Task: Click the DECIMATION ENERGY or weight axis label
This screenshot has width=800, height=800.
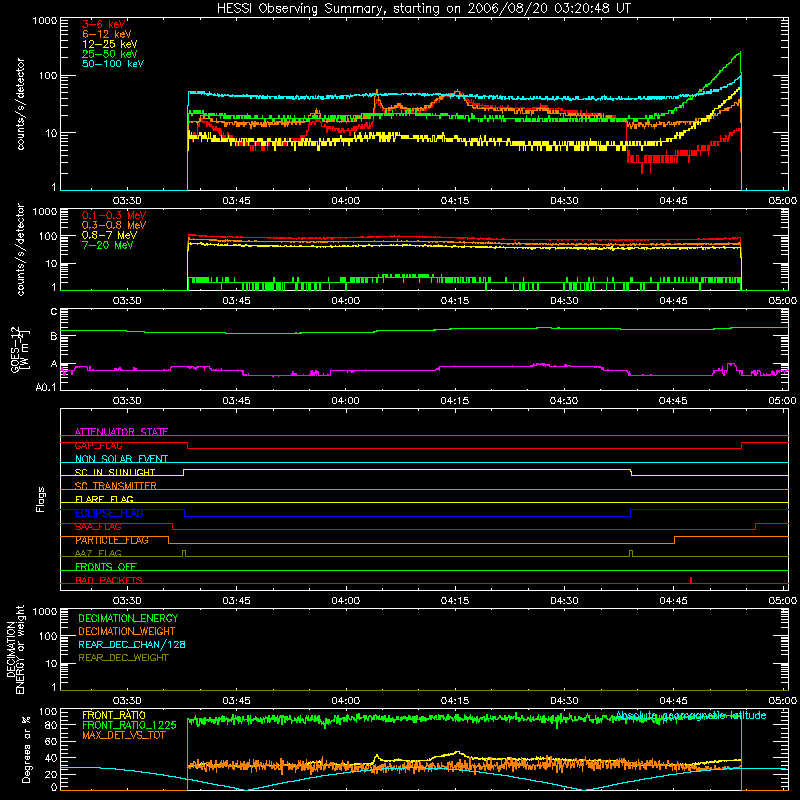Action: pyautogui.click(x=16, y=649)
